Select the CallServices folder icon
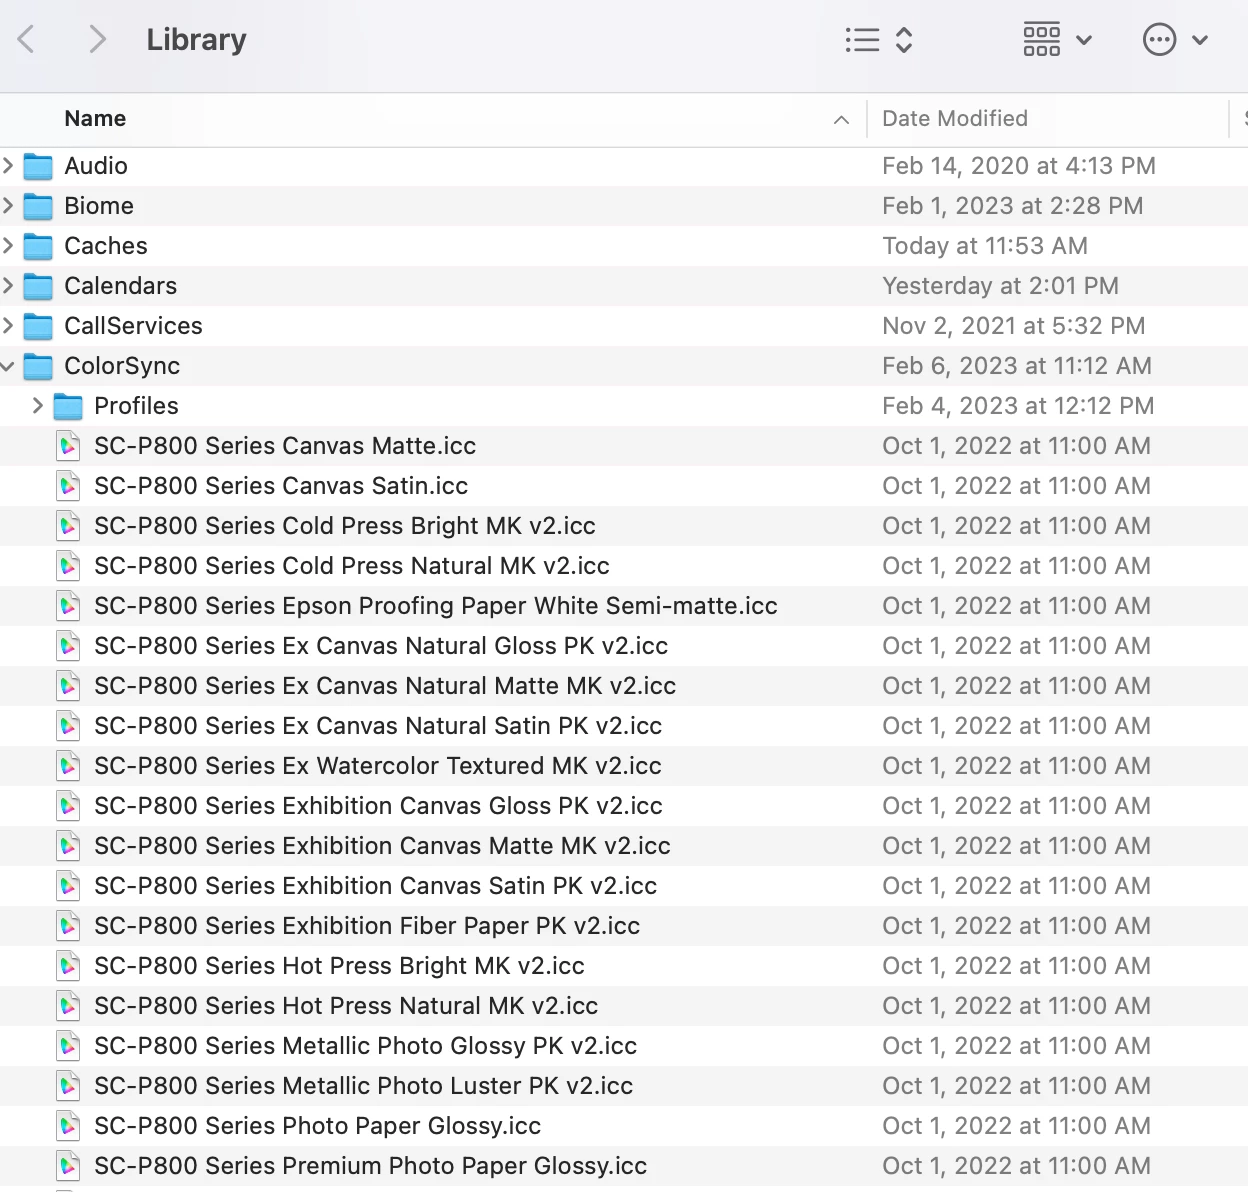Screen dimensions: 1248x1192 tap(38, 326)
